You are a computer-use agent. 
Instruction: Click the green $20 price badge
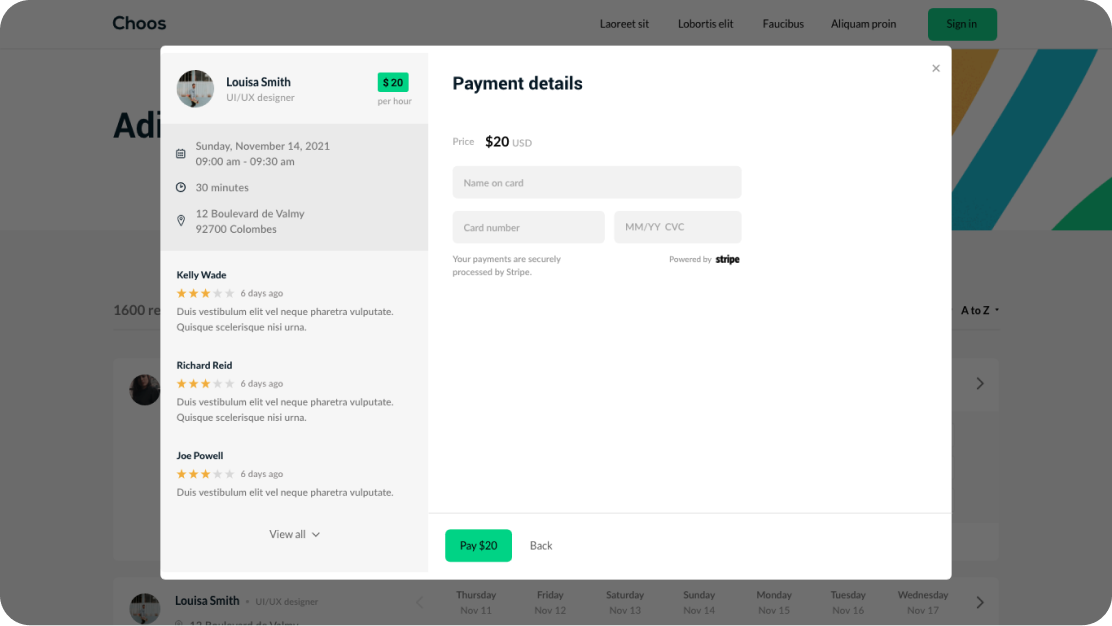point(393,83)
